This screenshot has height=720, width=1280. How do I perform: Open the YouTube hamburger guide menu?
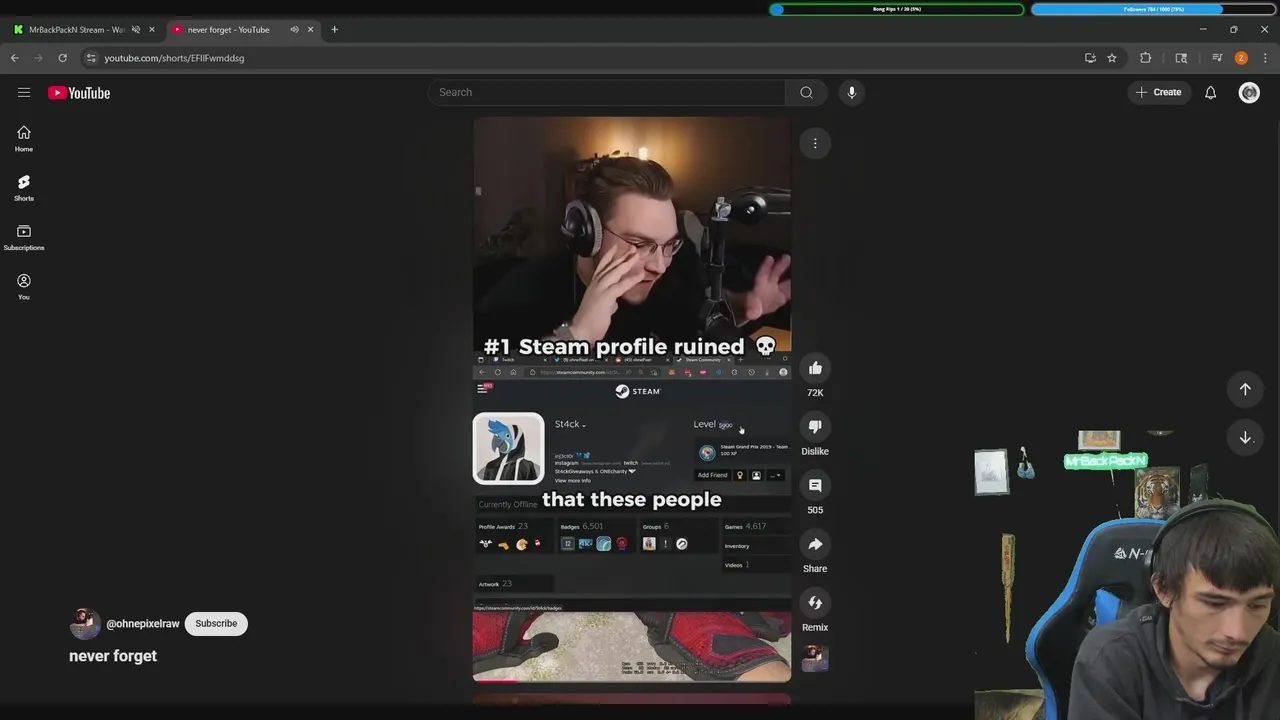click(x=24, y=92)
